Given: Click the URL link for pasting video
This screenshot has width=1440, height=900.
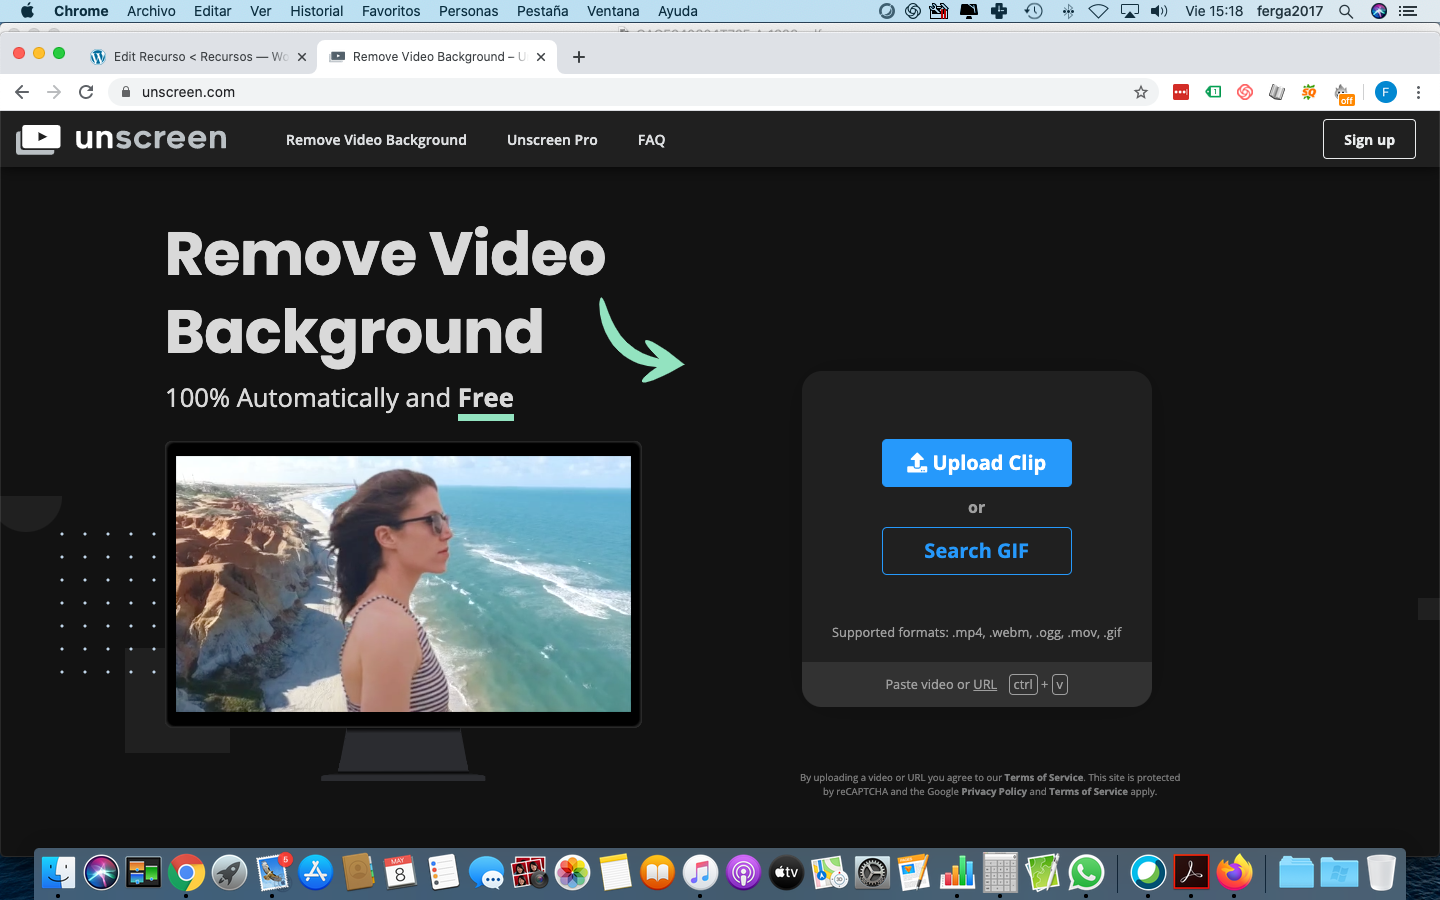Looking at the screenshot, I should coord(984,685).
